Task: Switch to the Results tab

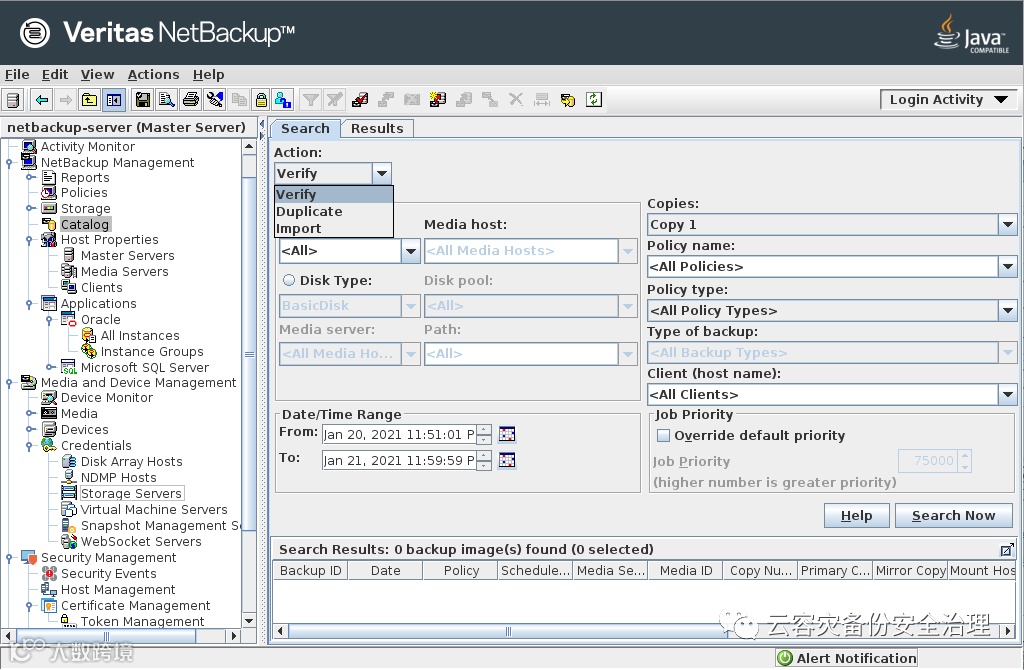Action: [377, 129]
